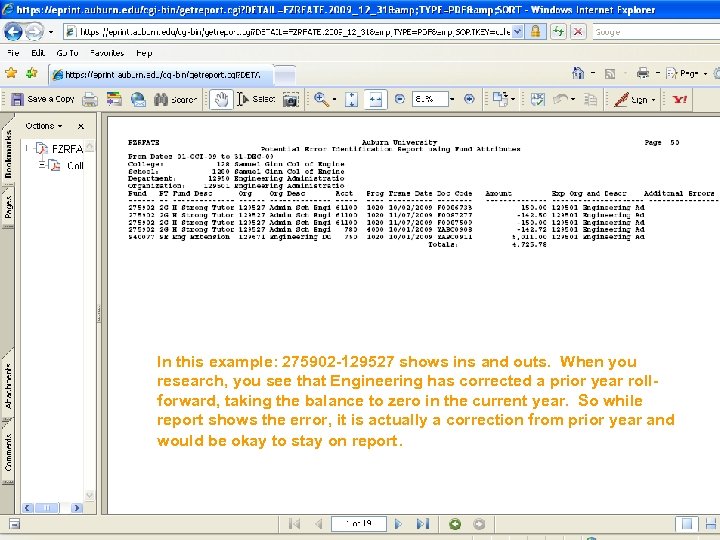Click the zoom percentage field
720x540 pixels.
[x=430, y=99]
